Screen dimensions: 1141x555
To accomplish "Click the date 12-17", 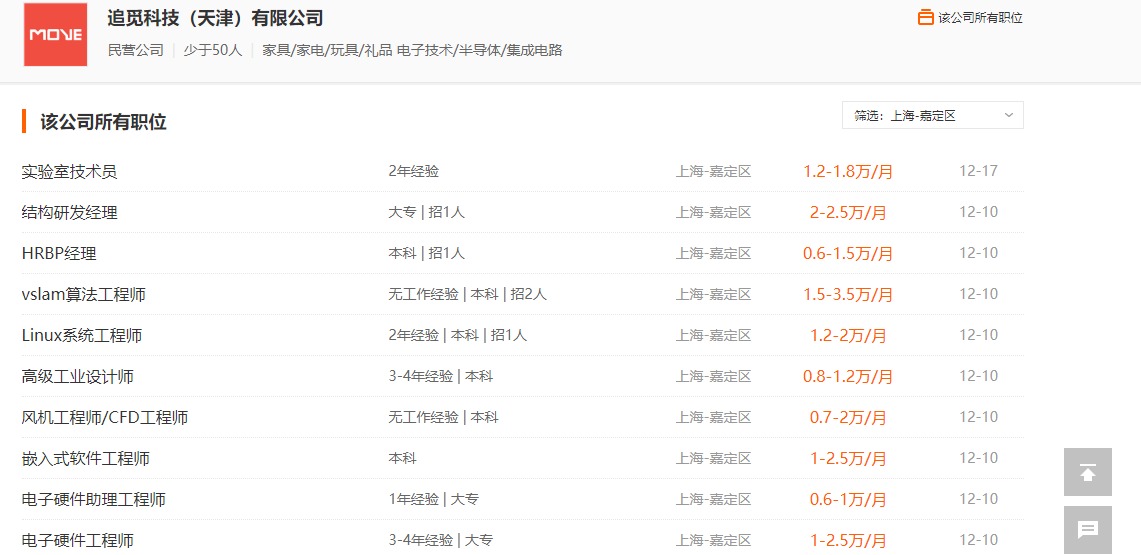I will (978, 172).
